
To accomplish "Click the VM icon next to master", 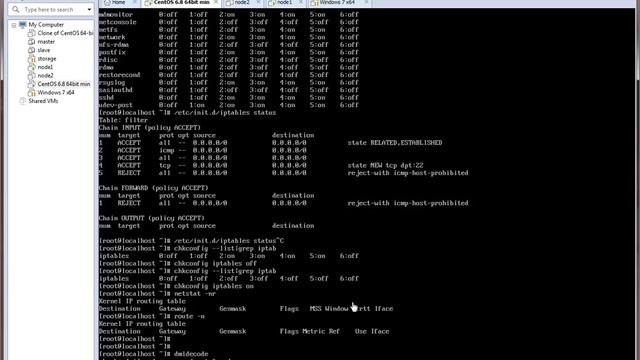I will tap(31, 42).
